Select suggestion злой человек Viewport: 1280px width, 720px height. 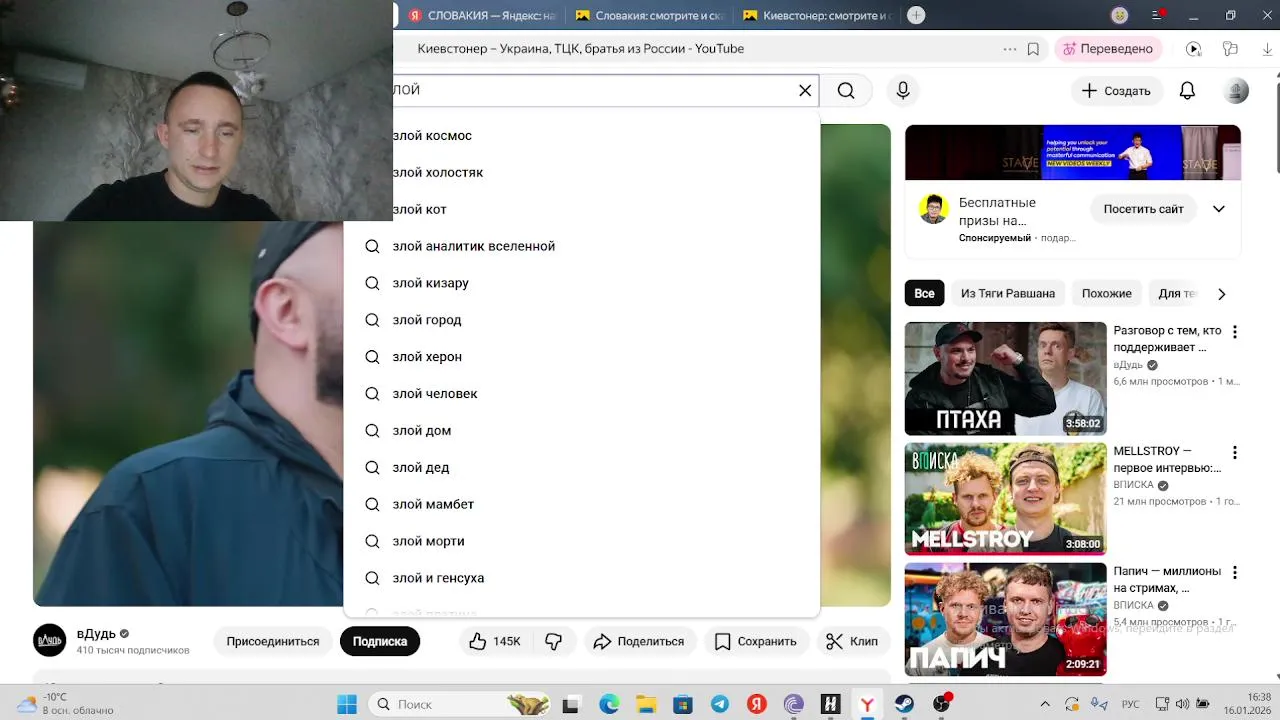[582, 394]
